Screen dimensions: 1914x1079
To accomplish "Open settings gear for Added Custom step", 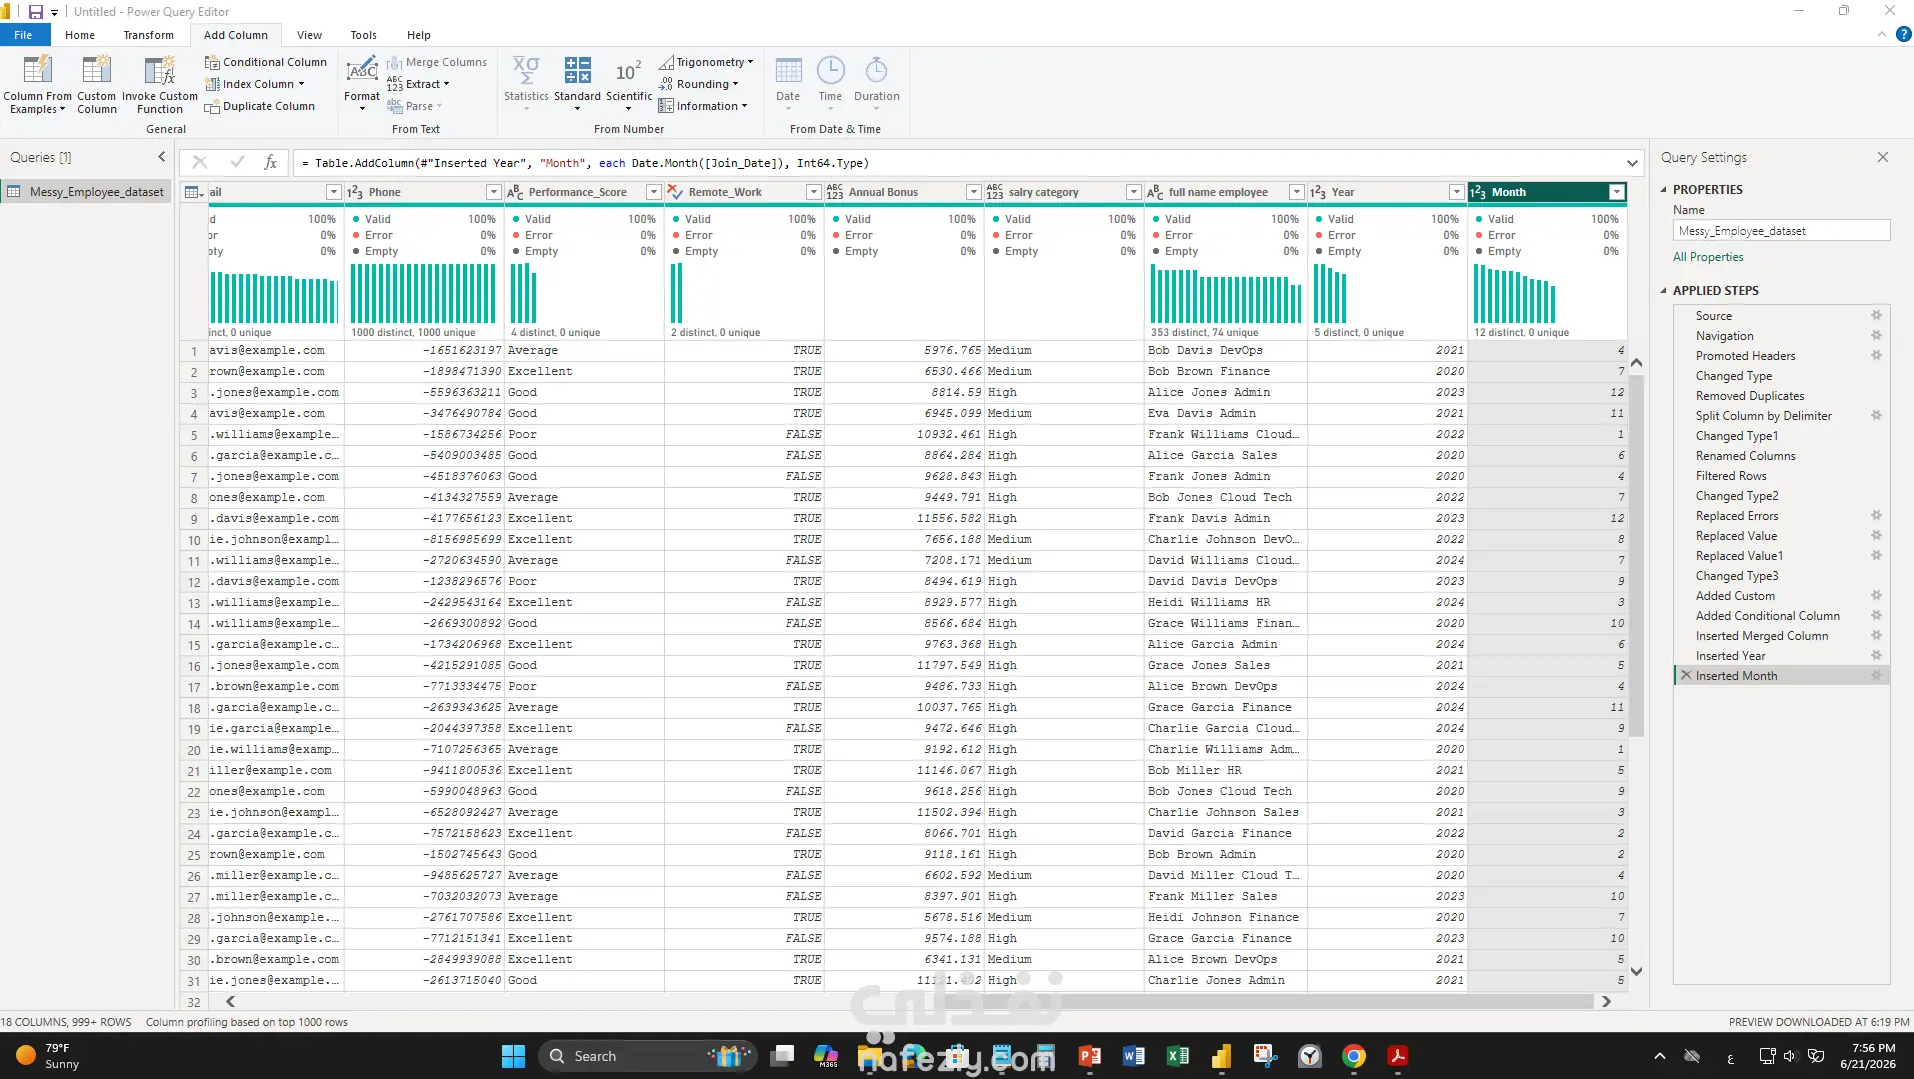I will tap(1876, 596).
